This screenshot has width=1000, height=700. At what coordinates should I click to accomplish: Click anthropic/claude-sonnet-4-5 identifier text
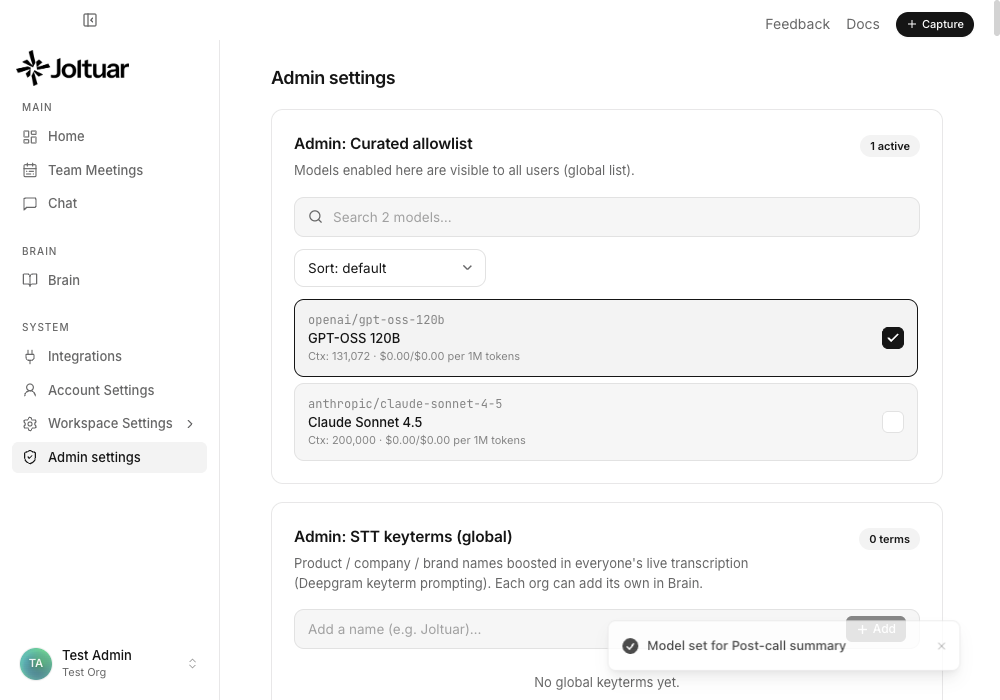coord(405,404)
